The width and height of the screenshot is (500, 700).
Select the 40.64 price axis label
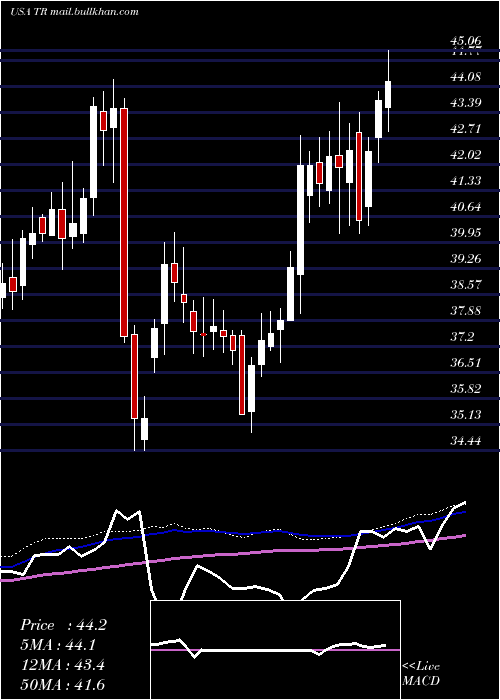point(466,207)
